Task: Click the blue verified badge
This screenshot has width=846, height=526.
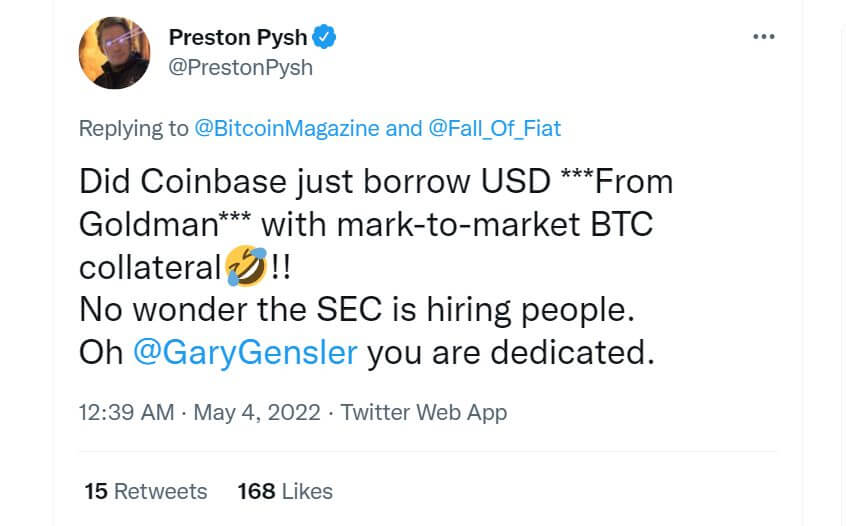Action: (324, 37)
